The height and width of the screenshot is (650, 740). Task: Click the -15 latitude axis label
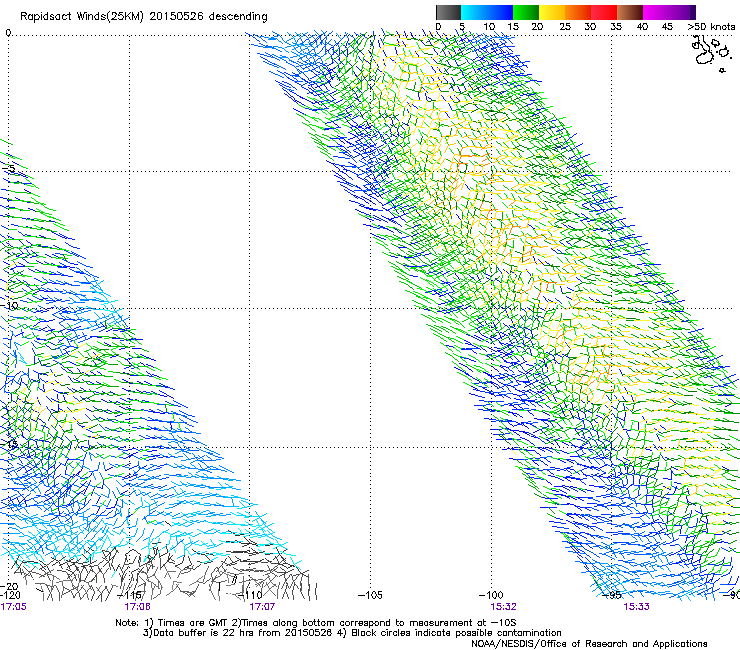[10, 444]
